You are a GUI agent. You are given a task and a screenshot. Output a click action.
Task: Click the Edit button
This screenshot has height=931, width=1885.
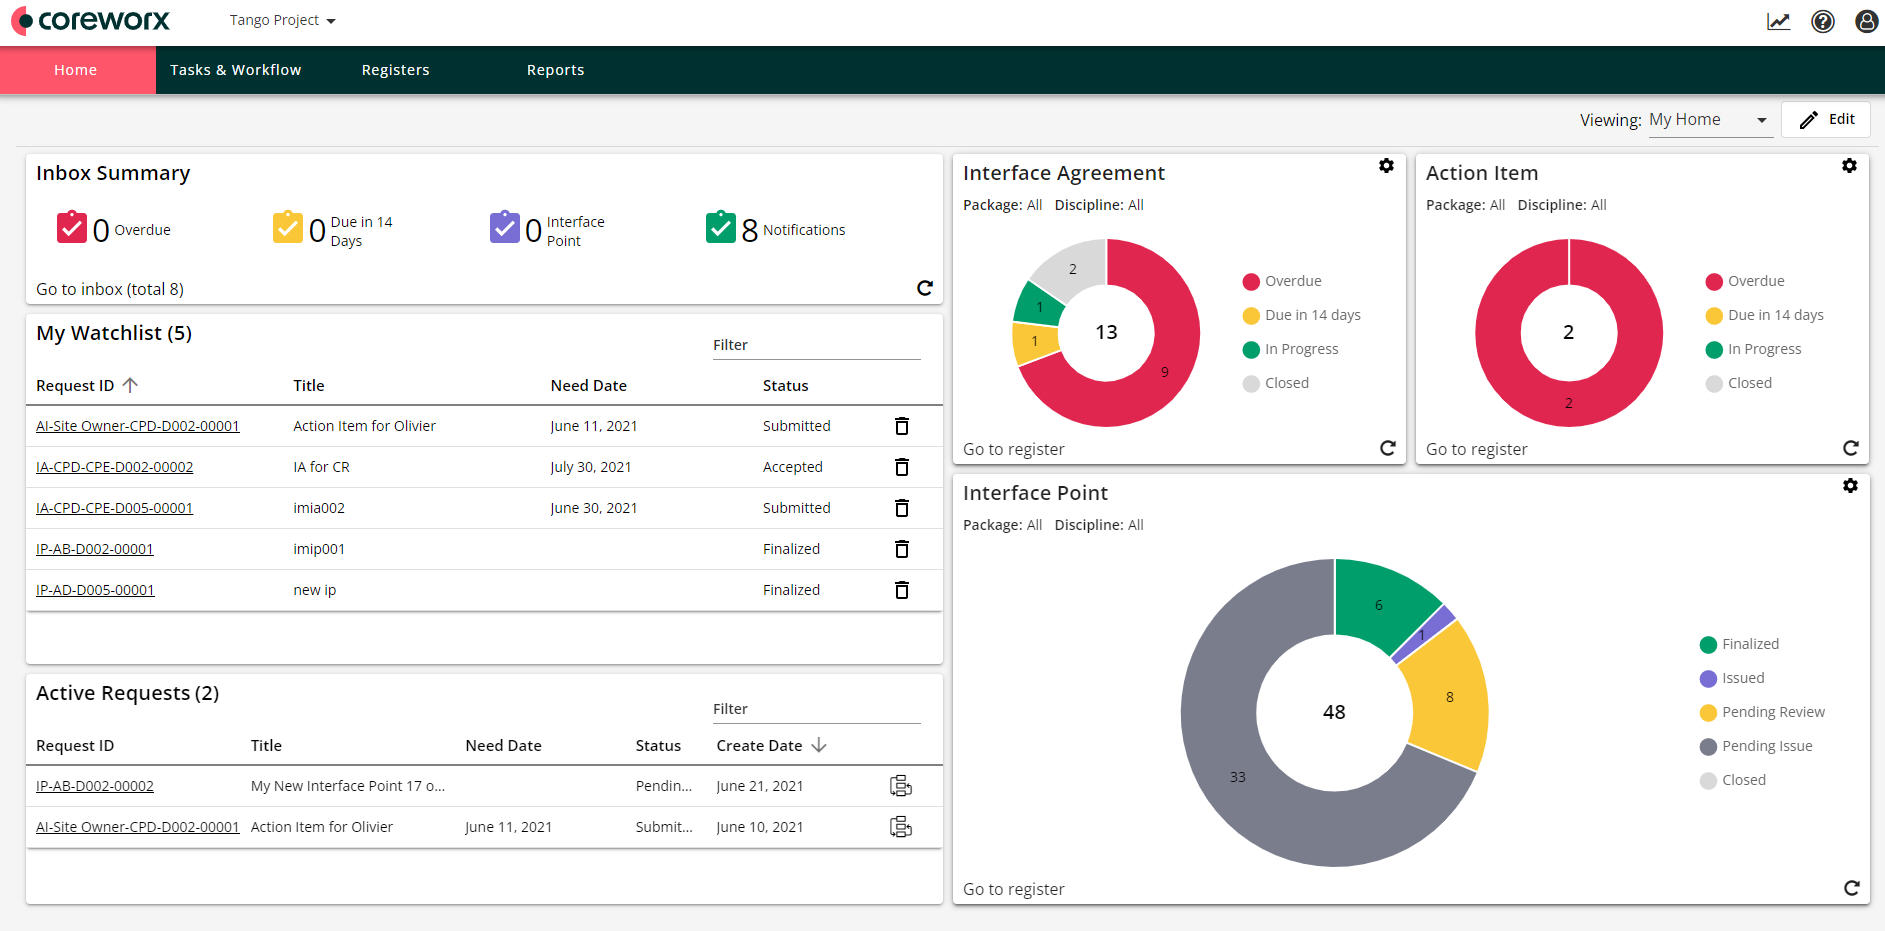1826,119
